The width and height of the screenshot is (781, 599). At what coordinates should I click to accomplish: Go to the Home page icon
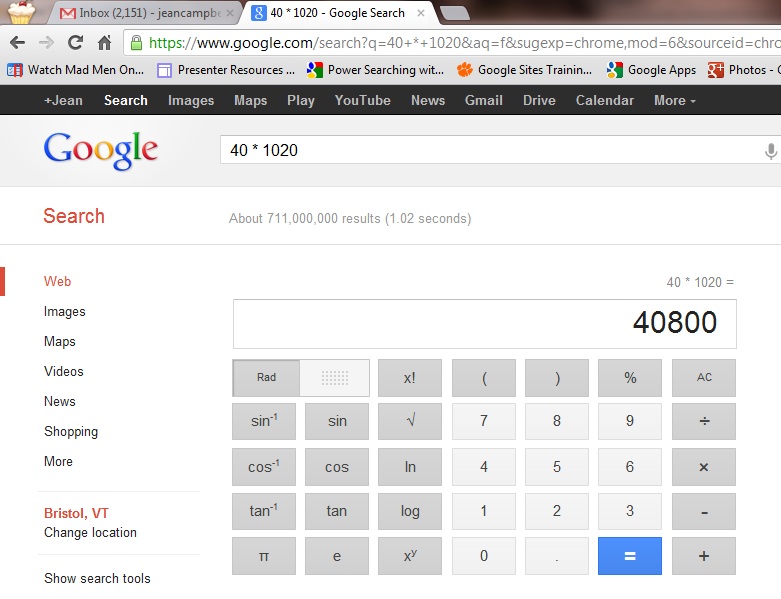(x=104, y=43)
